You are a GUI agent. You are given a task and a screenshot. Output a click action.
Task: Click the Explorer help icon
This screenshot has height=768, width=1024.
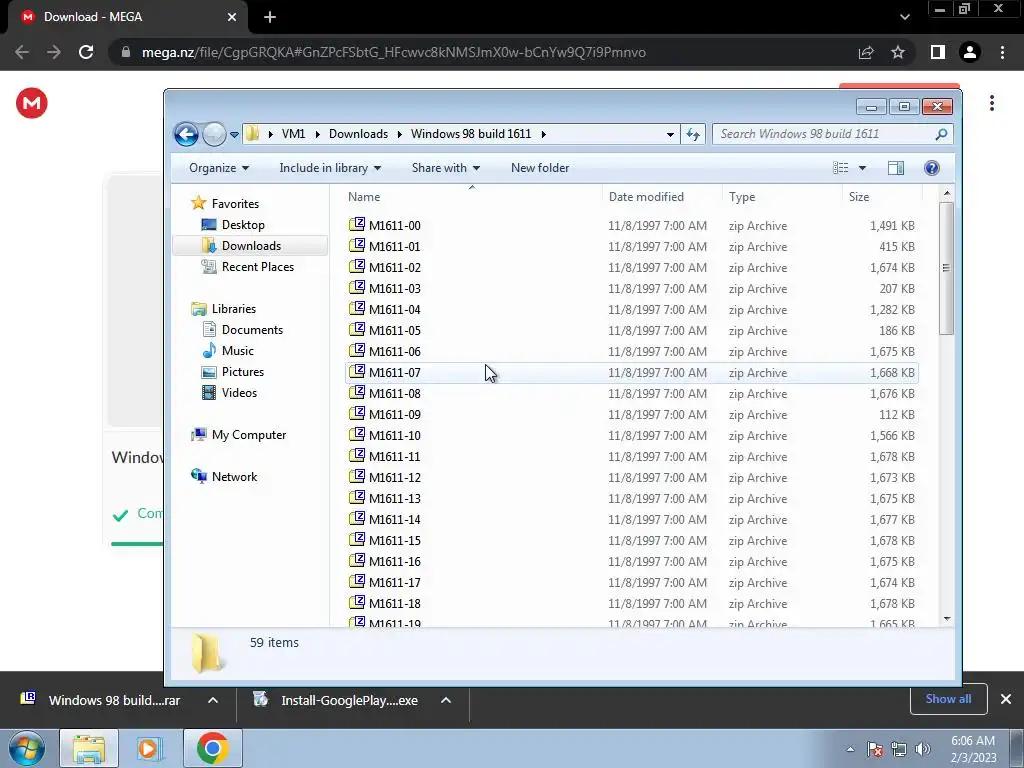click(932, 168)
